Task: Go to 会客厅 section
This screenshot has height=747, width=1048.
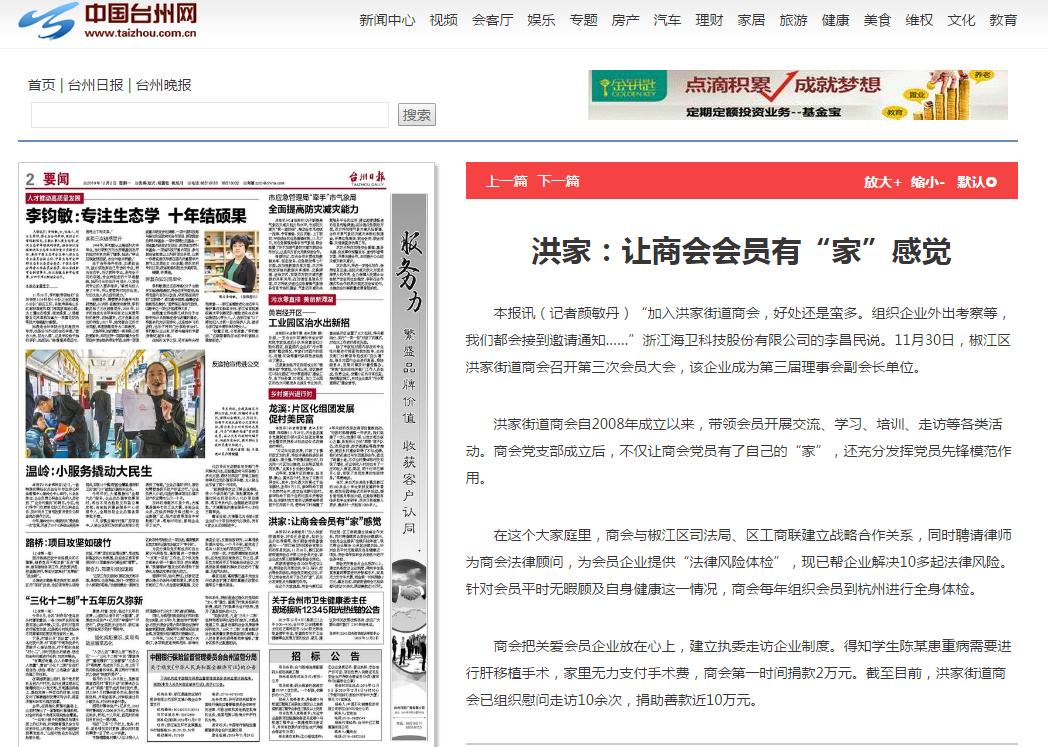Action: tap(493, 20)
